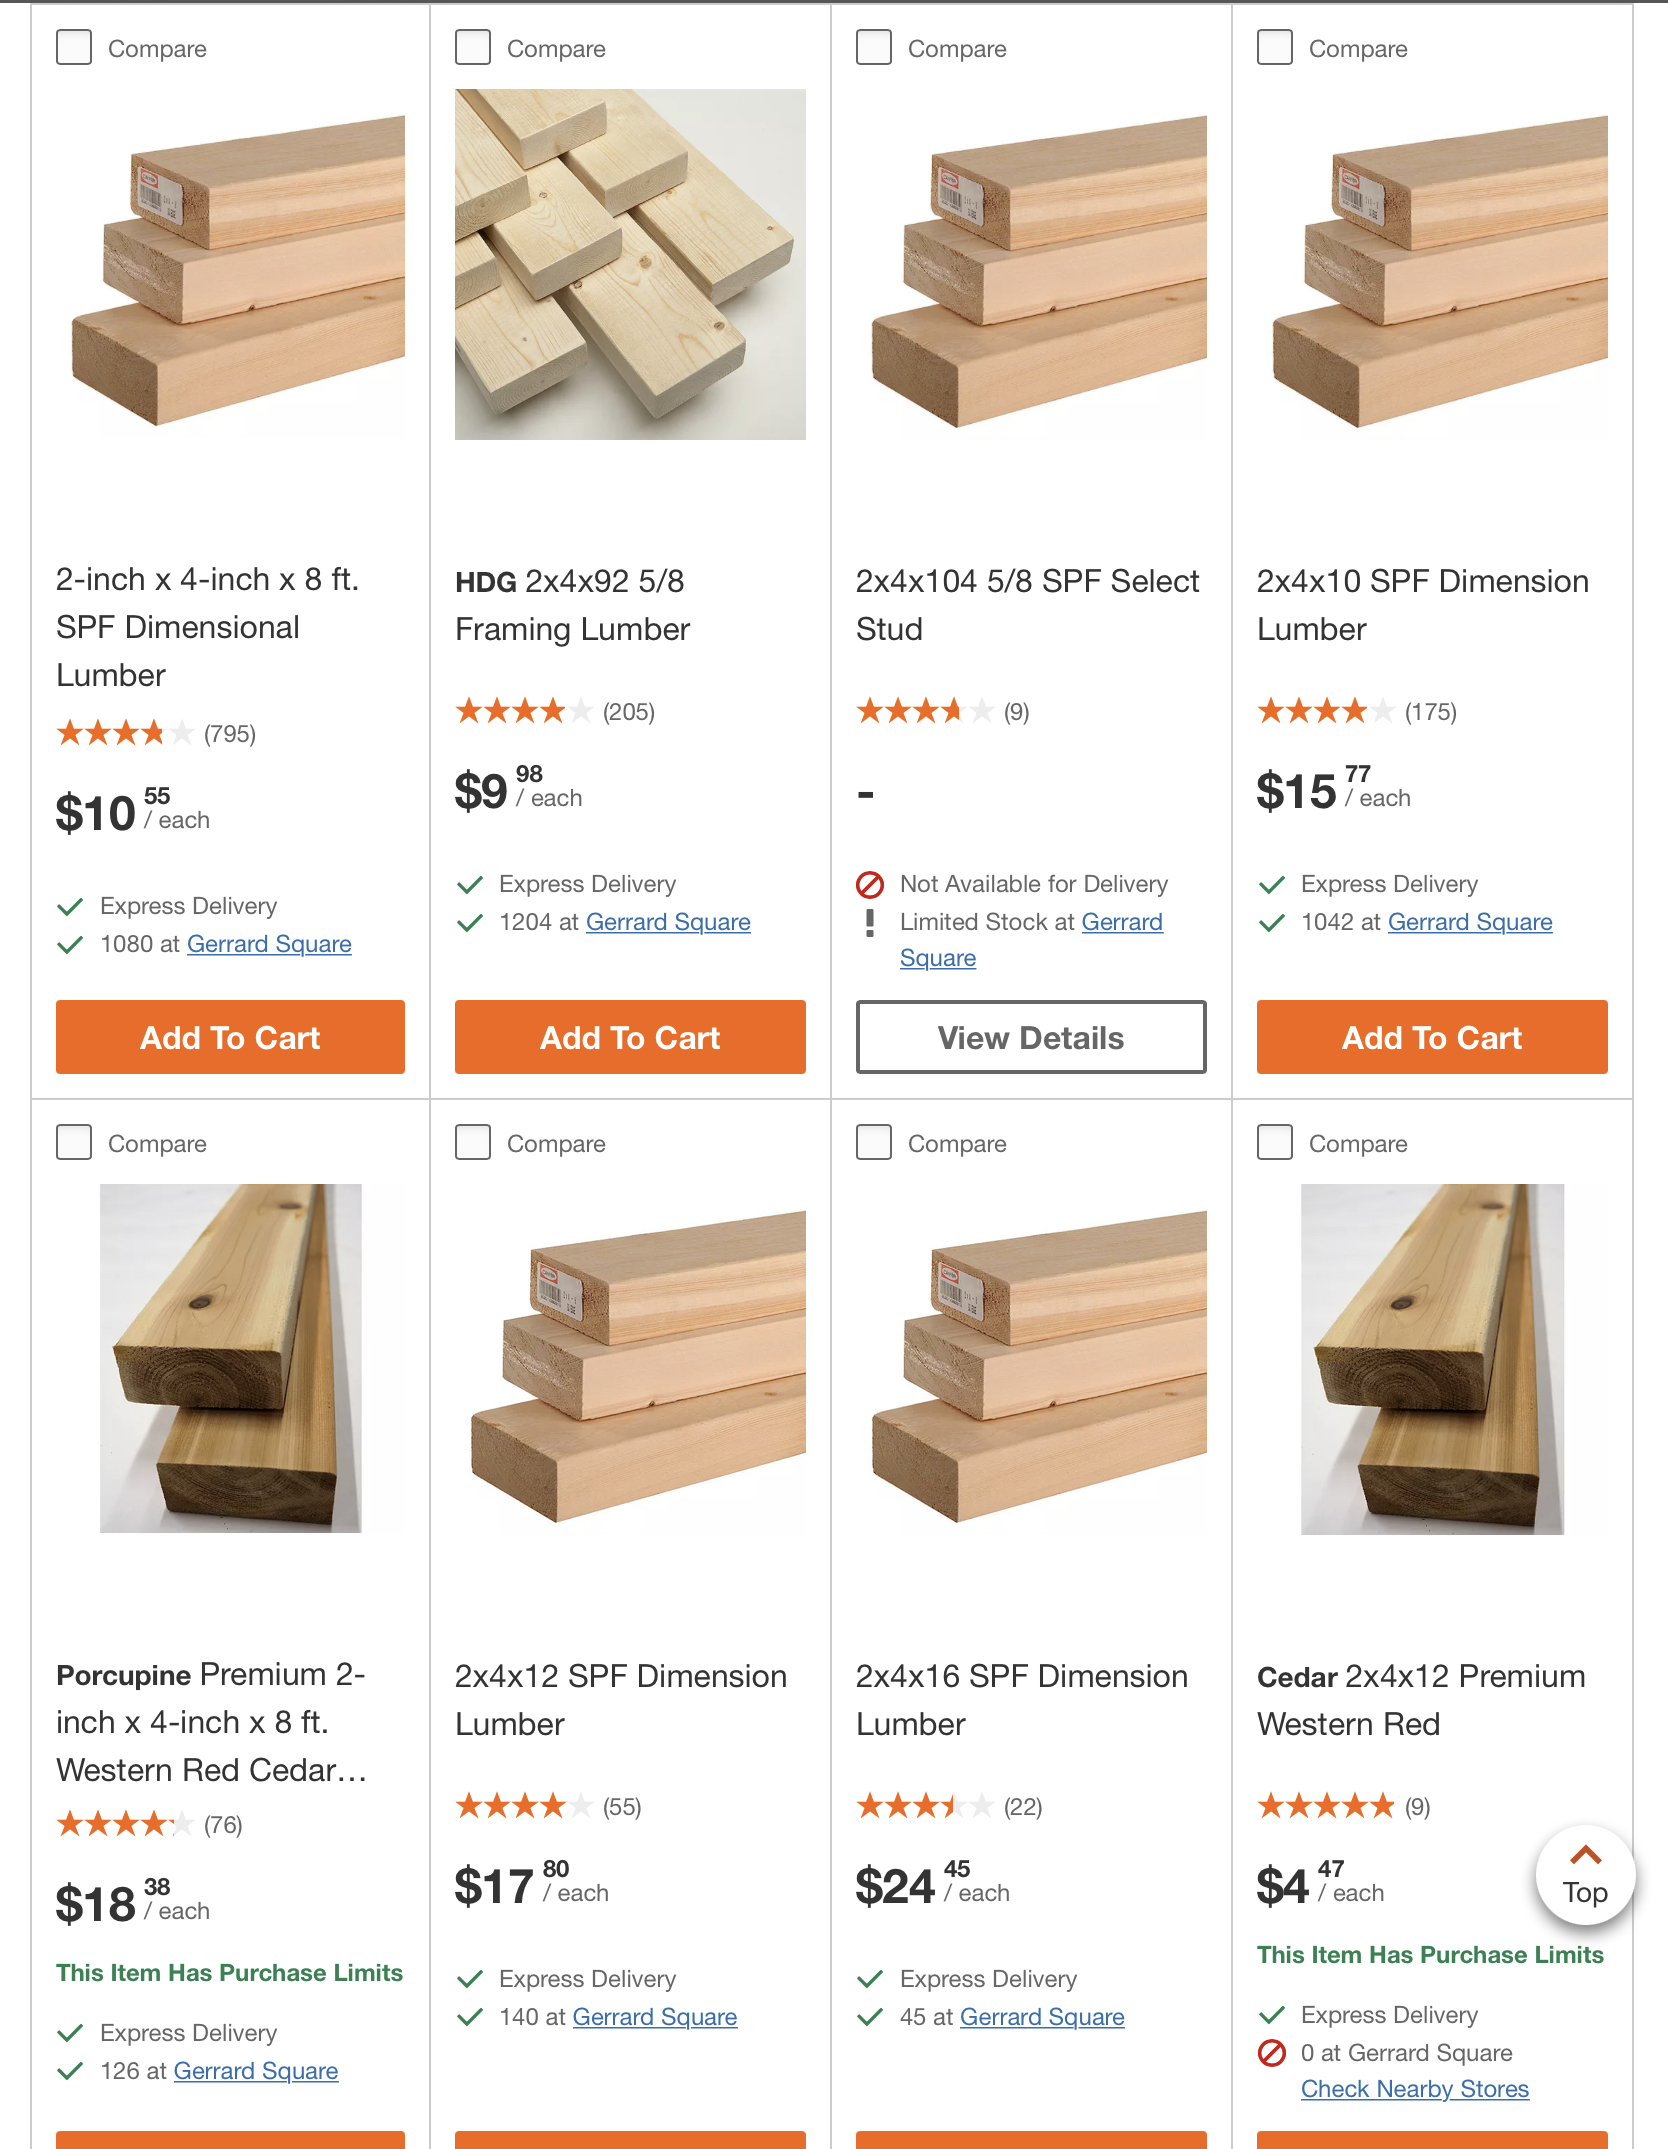
Task: Open Gerrard Square link showing 1204 in stock
Action: coord(668,922)
